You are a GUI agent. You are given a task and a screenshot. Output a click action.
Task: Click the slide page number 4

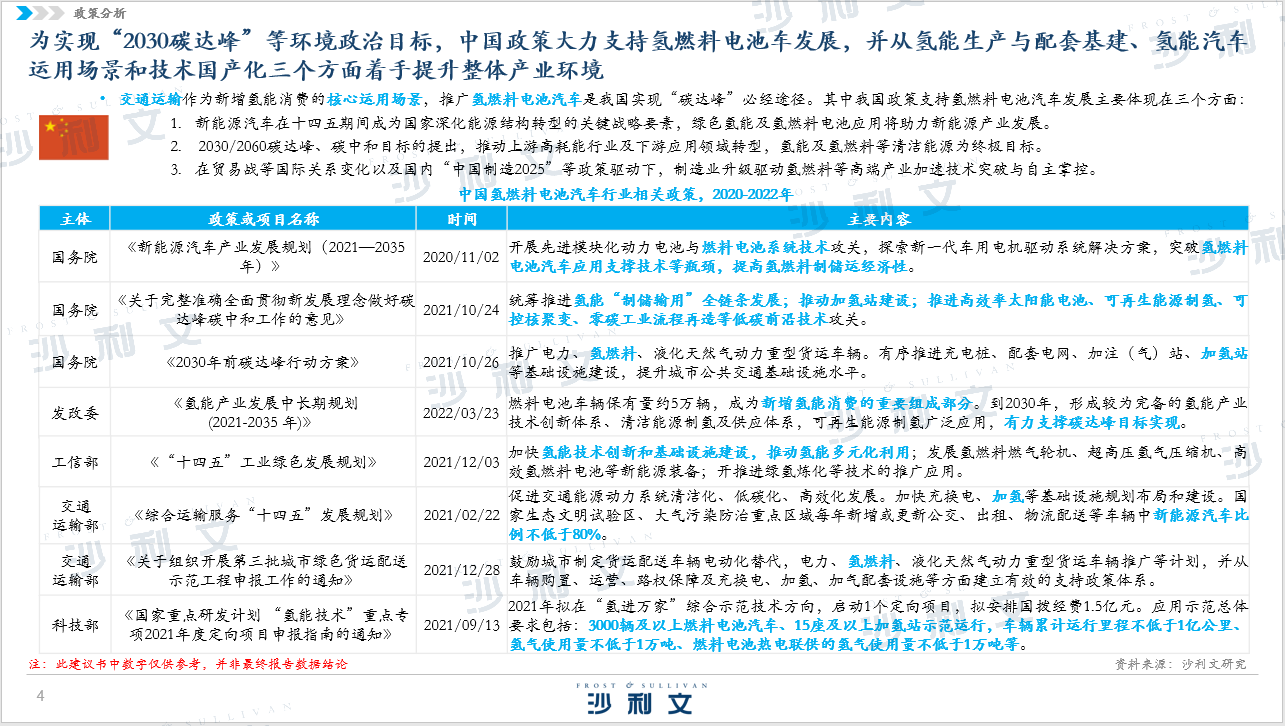(41, 695)
